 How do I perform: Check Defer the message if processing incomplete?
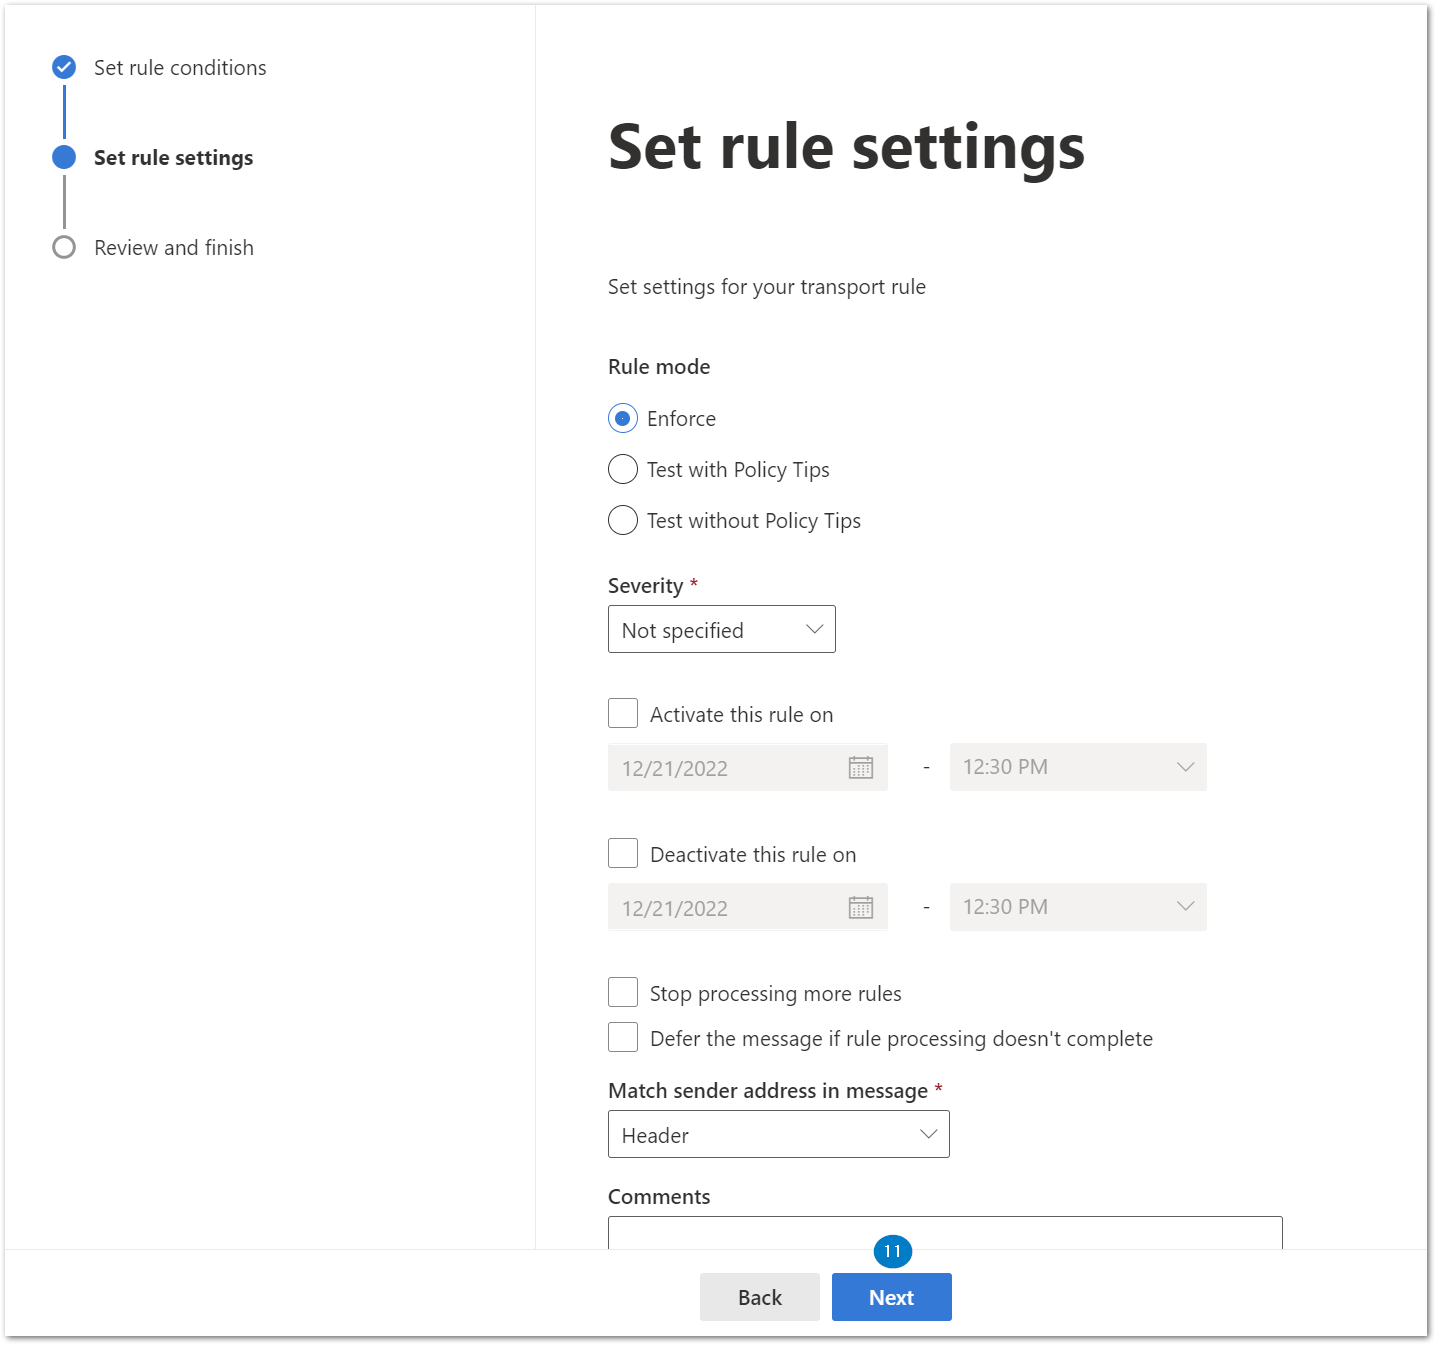click(623, 1037)
